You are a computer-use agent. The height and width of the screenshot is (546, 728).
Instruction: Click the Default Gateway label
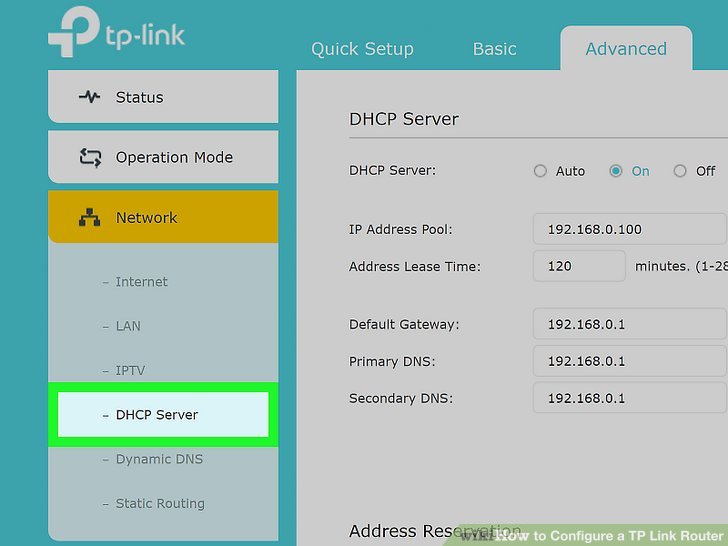tap(404, 324)
